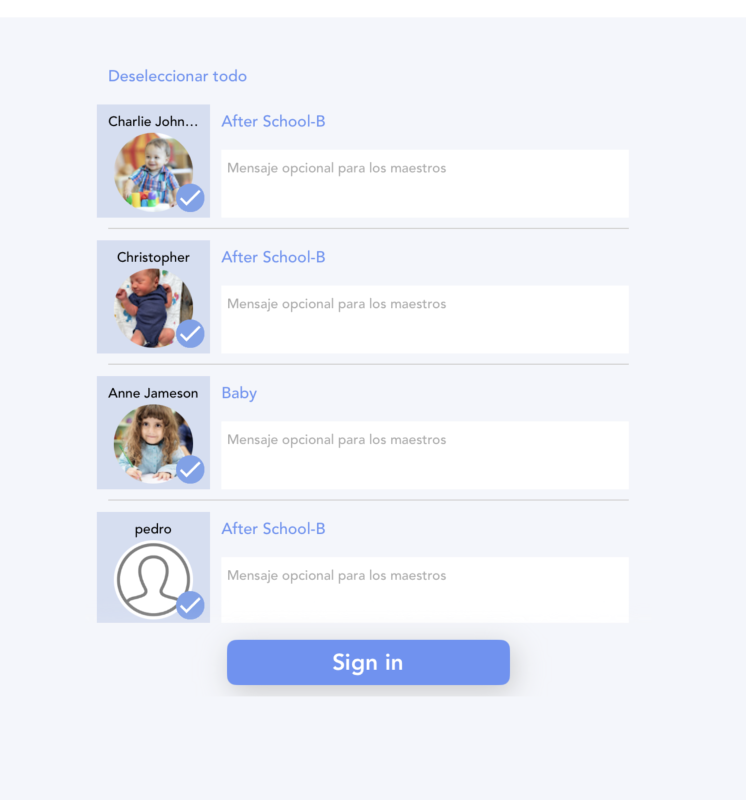This screenshot has width=746, height=800.
Task: Open After School-B room for Charlie John
Action: coord(273,121)
